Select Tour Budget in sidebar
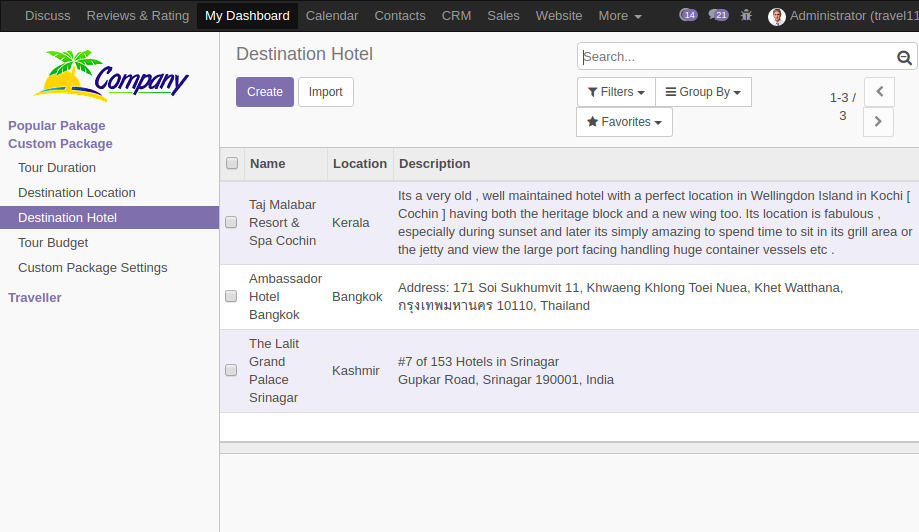Image resolution: width=919 pixels, height=532 pixels. coord(53,243)
